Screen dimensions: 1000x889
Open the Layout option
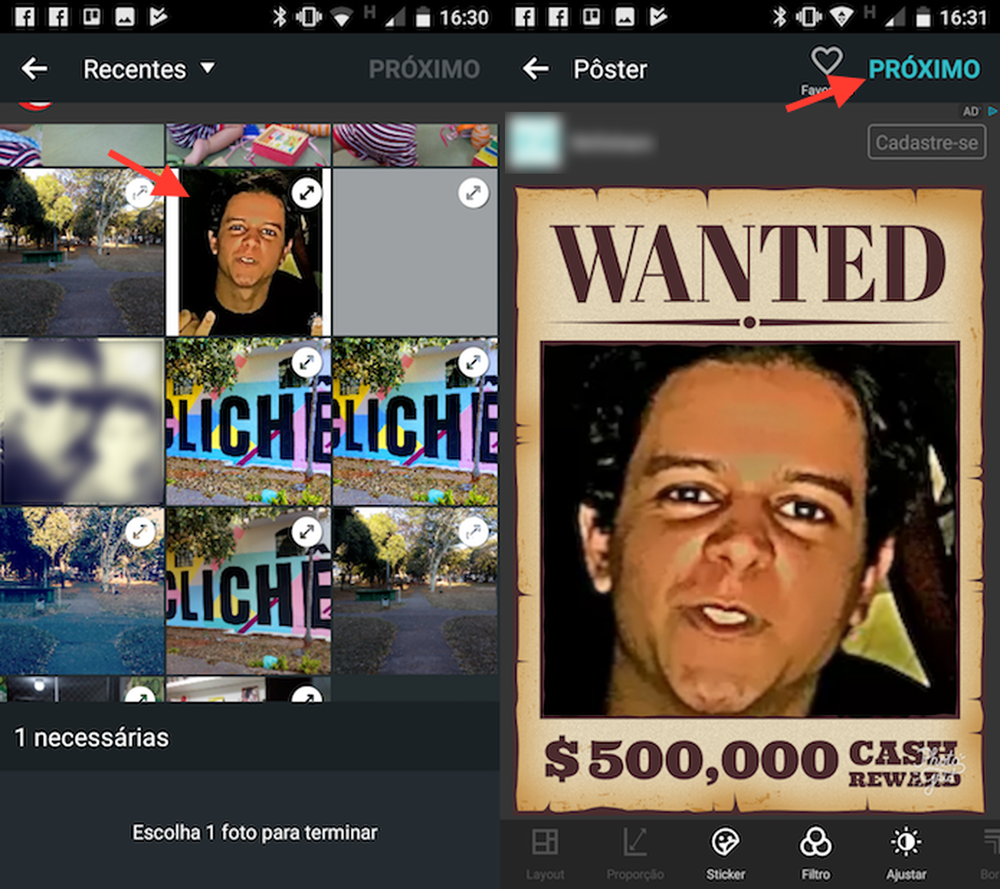[546, 851]
